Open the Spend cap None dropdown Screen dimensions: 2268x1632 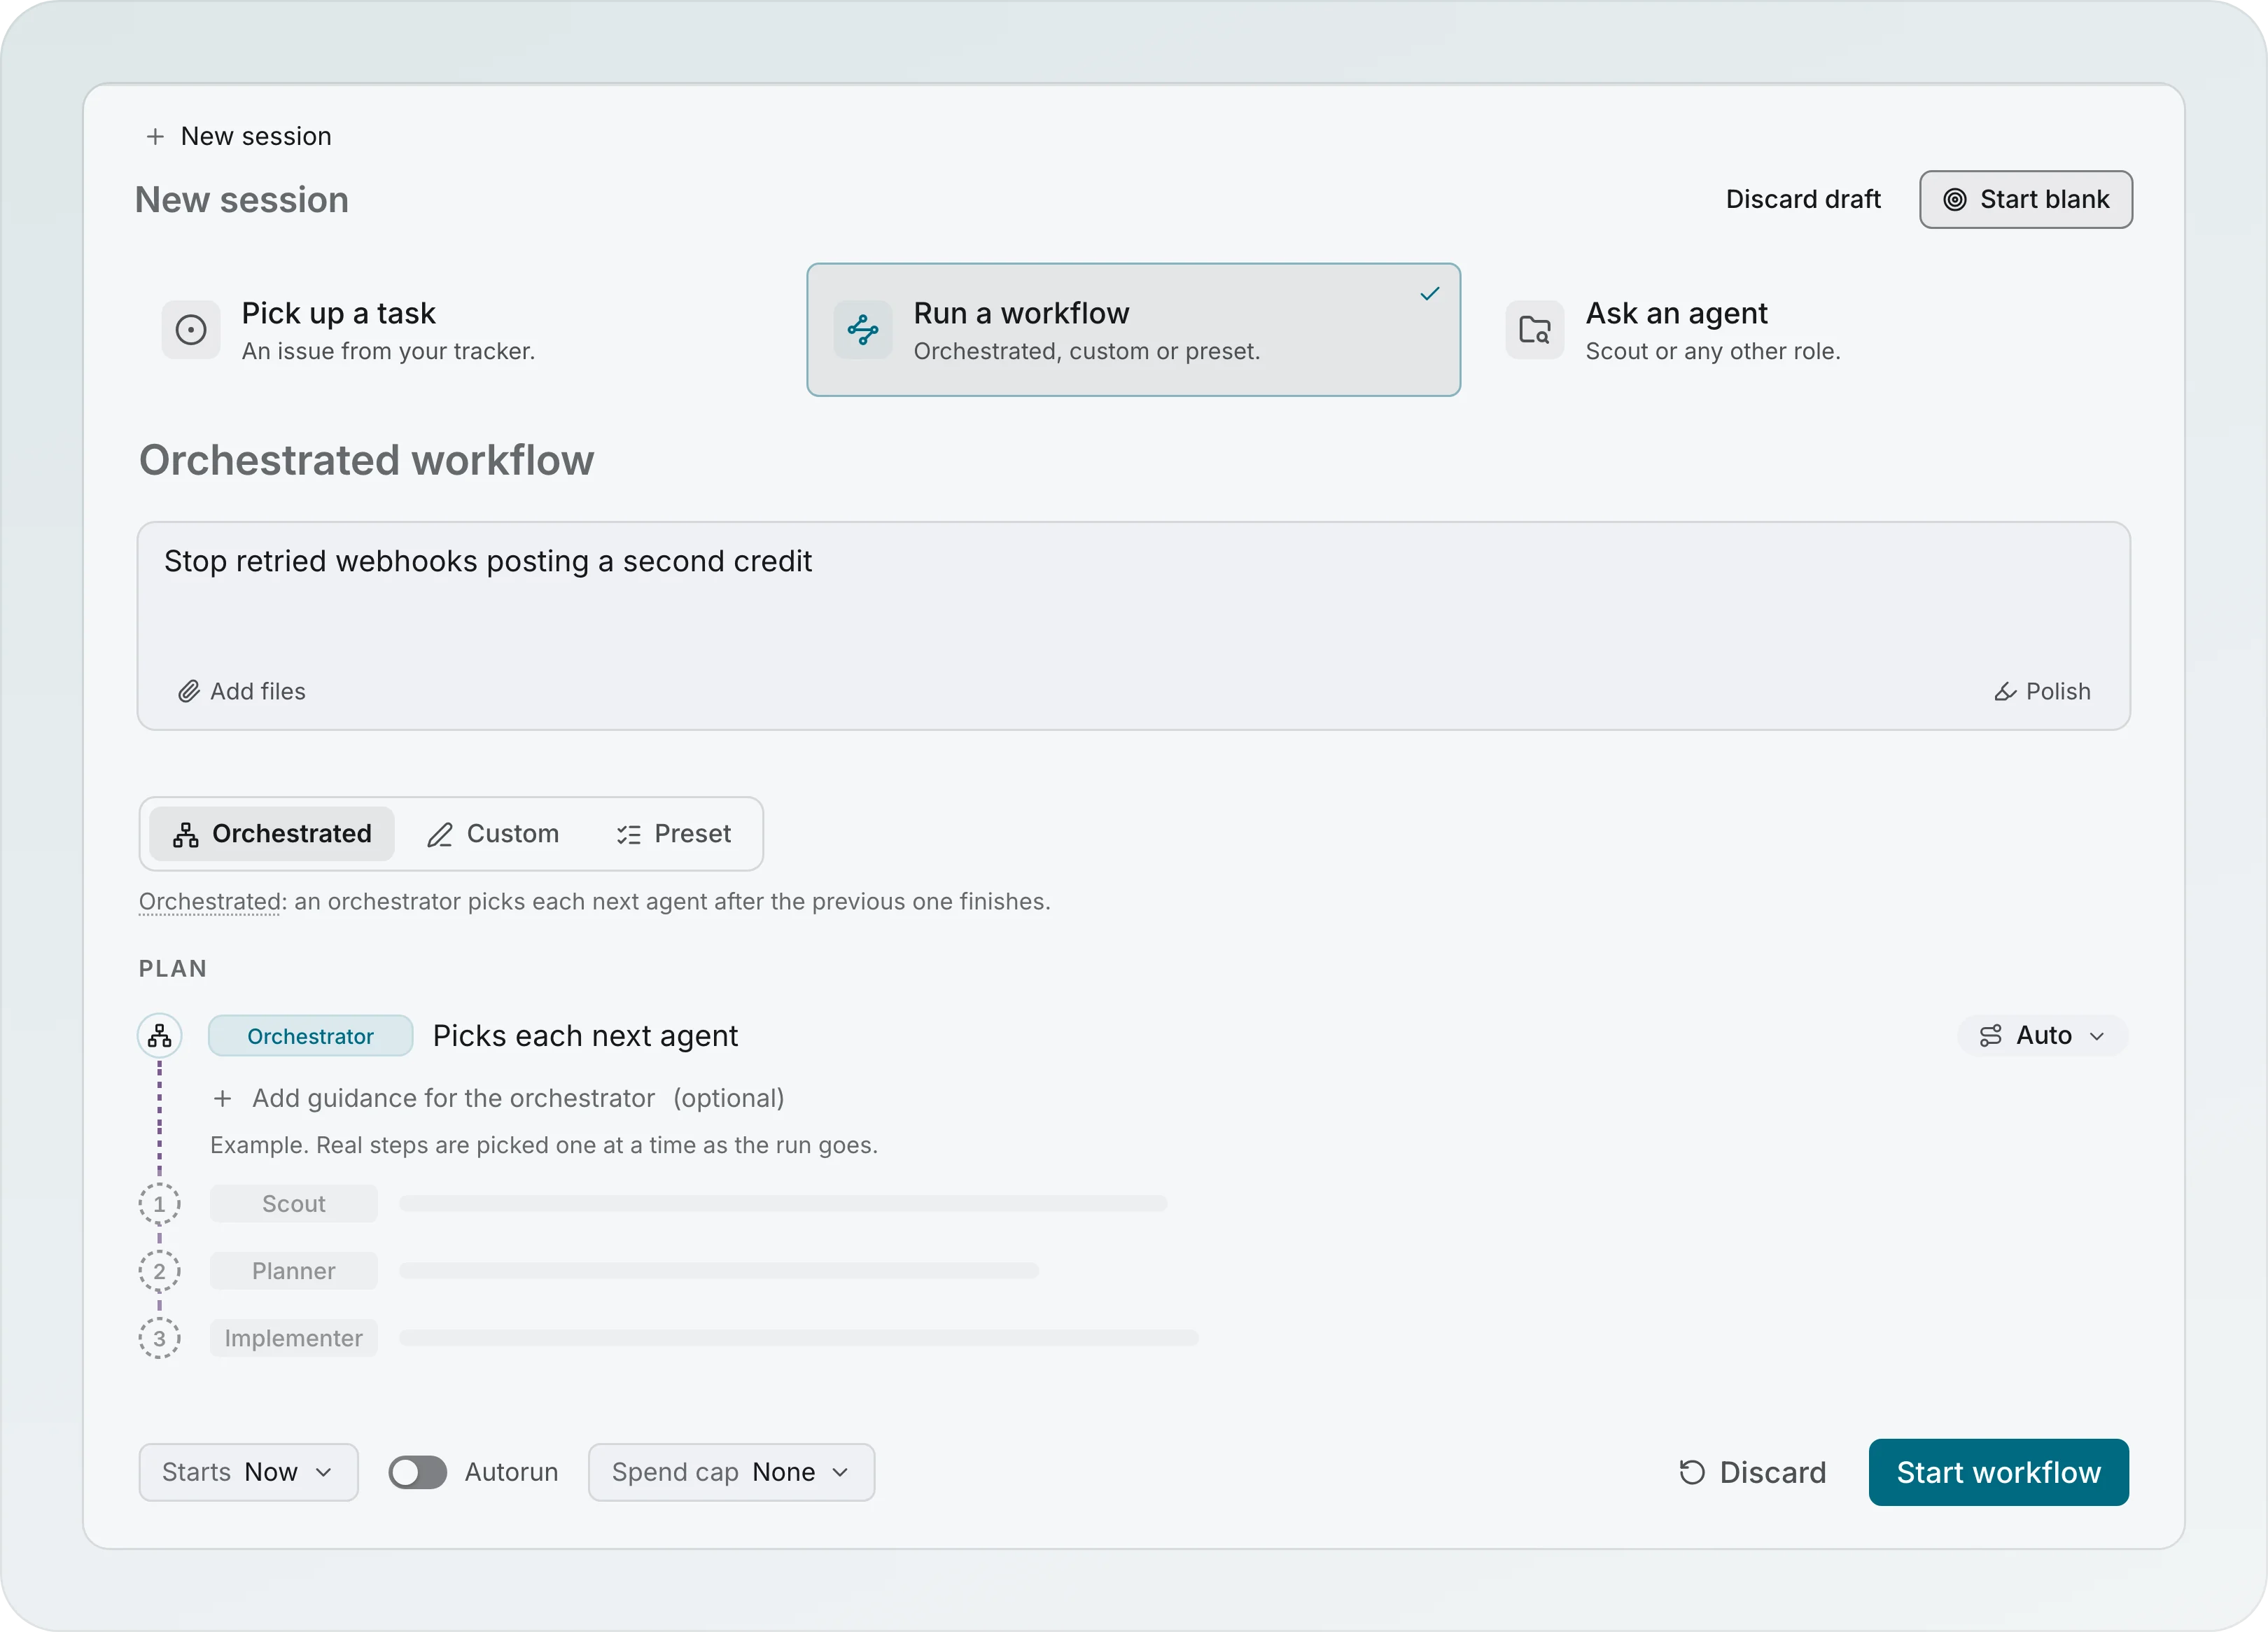[x=731, y=1472]
